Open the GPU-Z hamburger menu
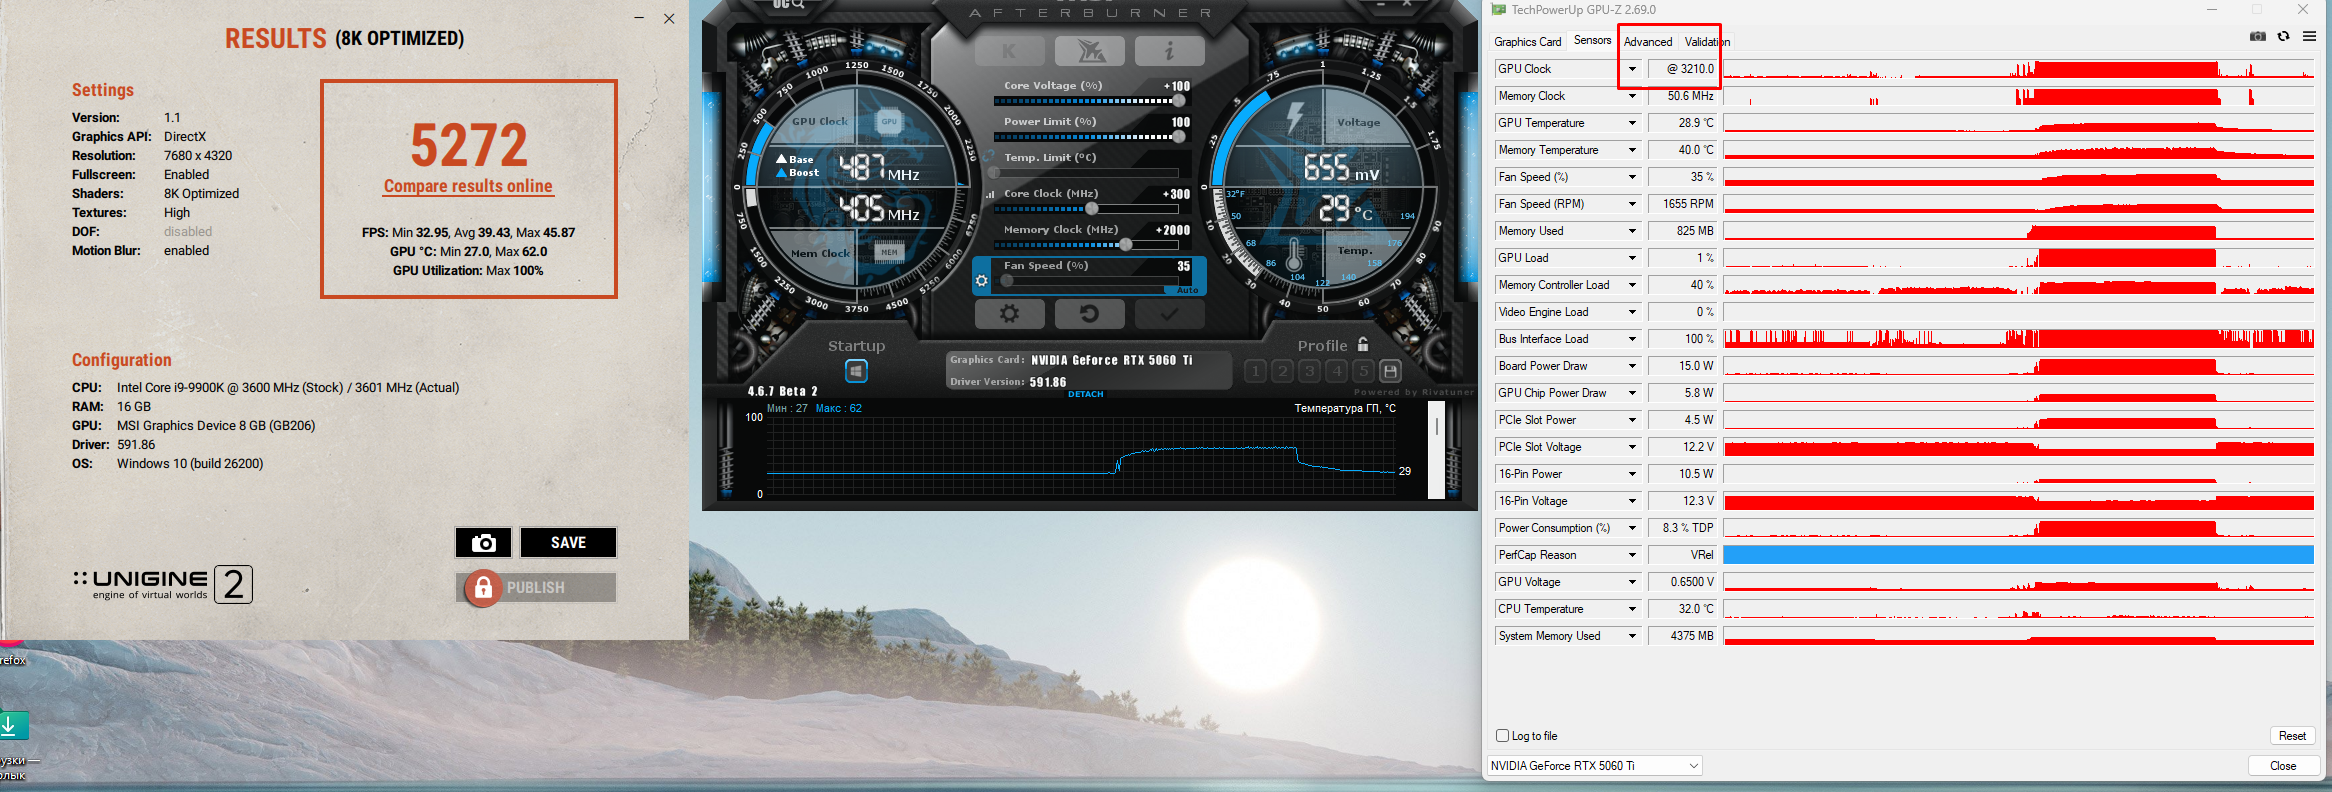Viewport: 2332px width, 792px height. (x=2309, y=37)
